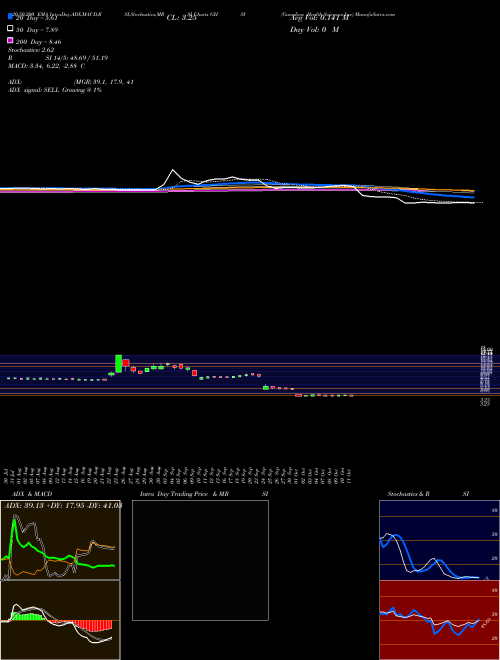Click the 'Avg Vol: 0.141 M' label
500x660 pixels.
pyautogui.click(x=319, y=18)
